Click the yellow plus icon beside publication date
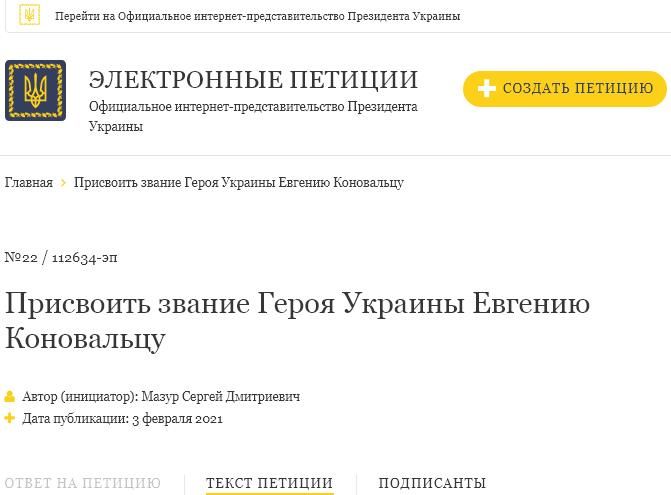The width and height of the screenshot is (671, 495). pyautogui.click(x=11, y=419)
